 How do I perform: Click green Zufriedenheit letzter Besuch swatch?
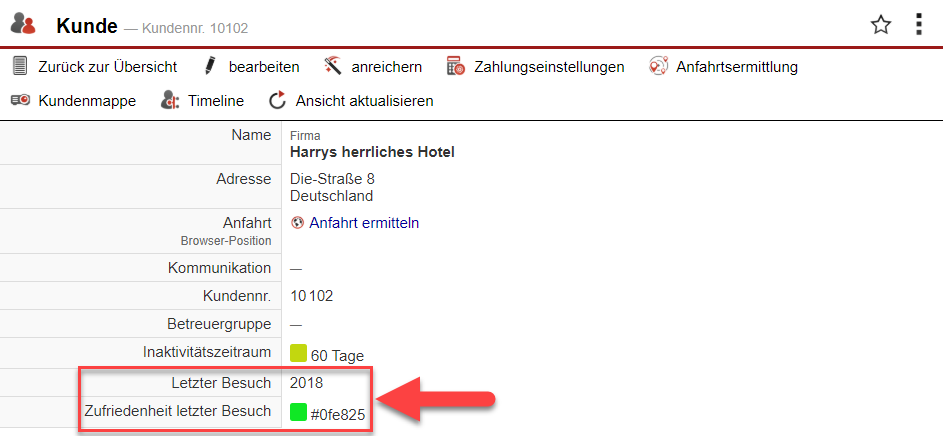pos(298,412)
